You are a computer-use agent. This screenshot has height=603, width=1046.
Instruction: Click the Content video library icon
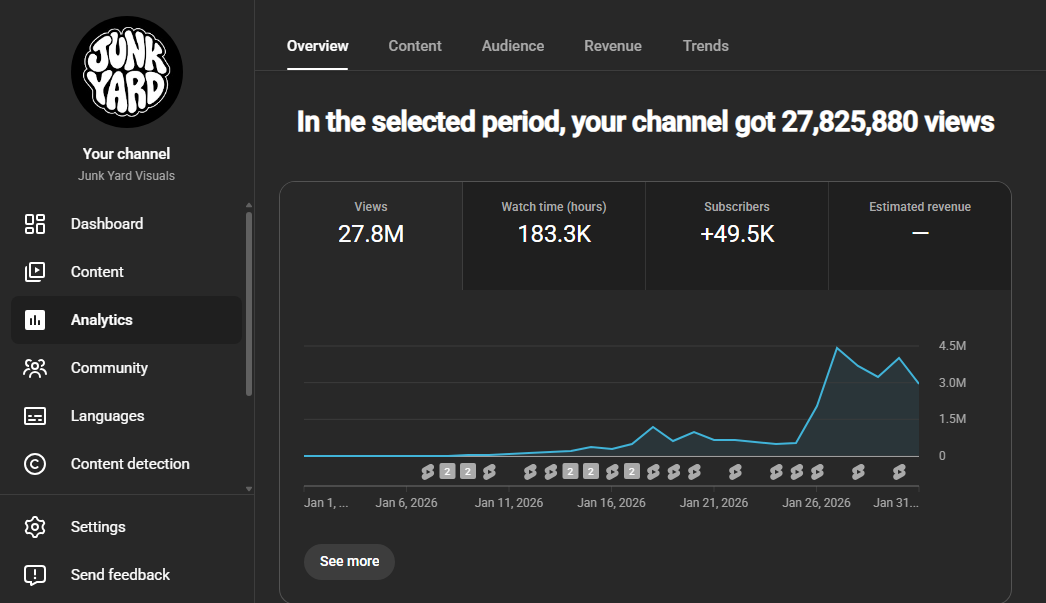click(x=35, y=272)
